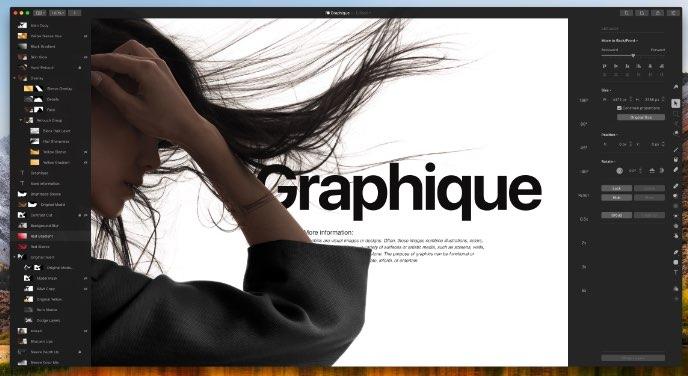Click the second alignment icon in Arrange panel
The height and width of the screenshot is (376, 688).
coord(616,66)
